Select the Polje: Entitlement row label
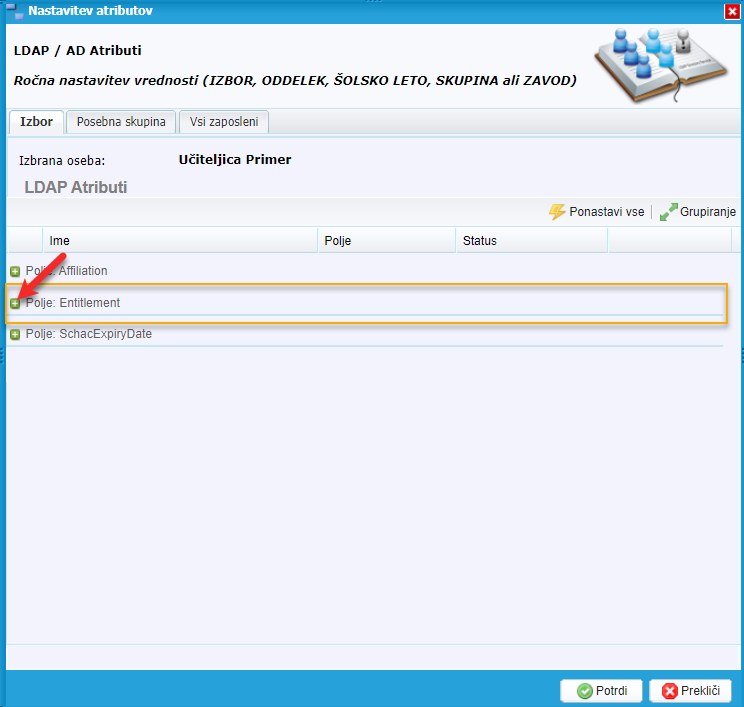The image size is (744, 707). (73, 303)
